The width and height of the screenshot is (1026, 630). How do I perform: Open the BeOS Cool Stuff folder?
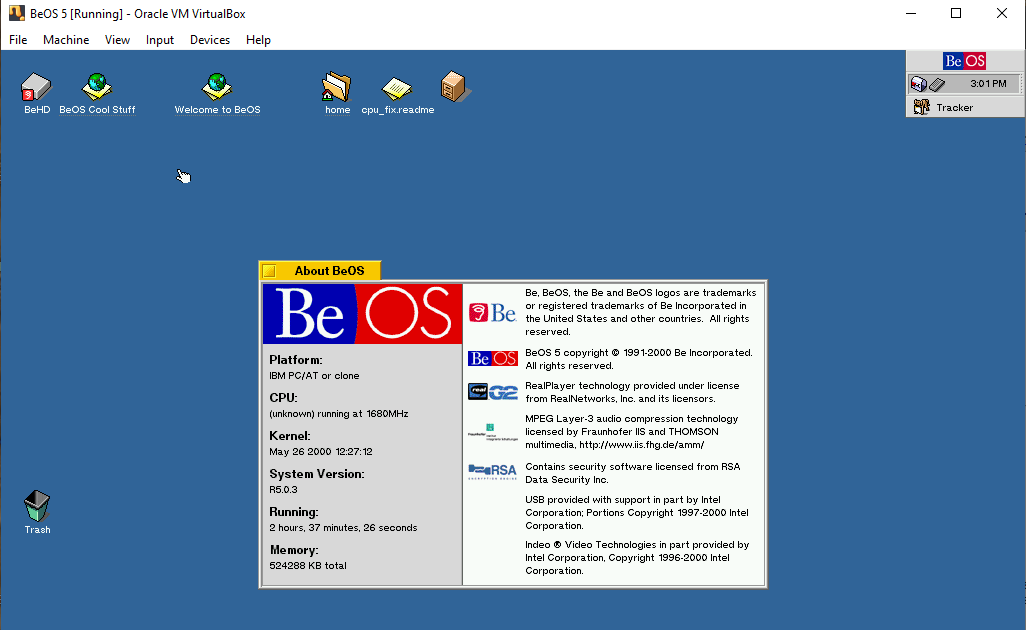(96, 88)
